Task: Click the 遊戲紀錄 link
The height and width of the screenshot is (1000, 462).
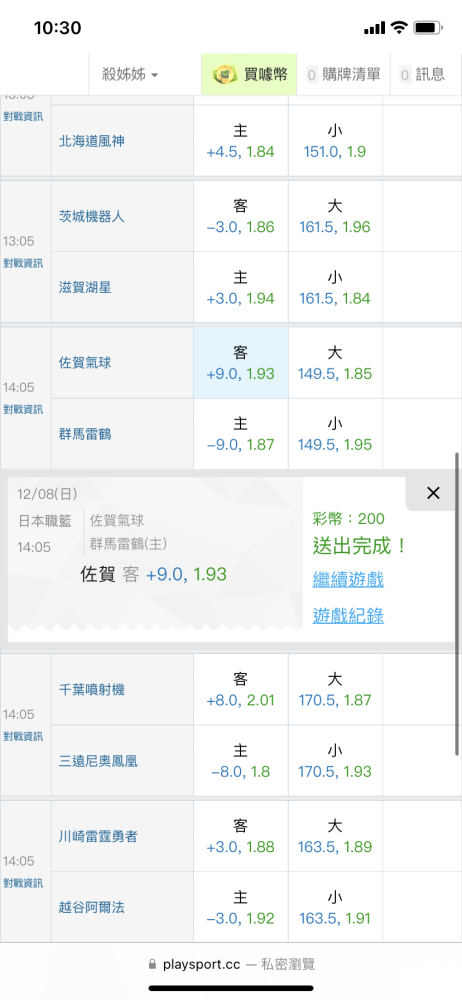Action: pos(348,615)
